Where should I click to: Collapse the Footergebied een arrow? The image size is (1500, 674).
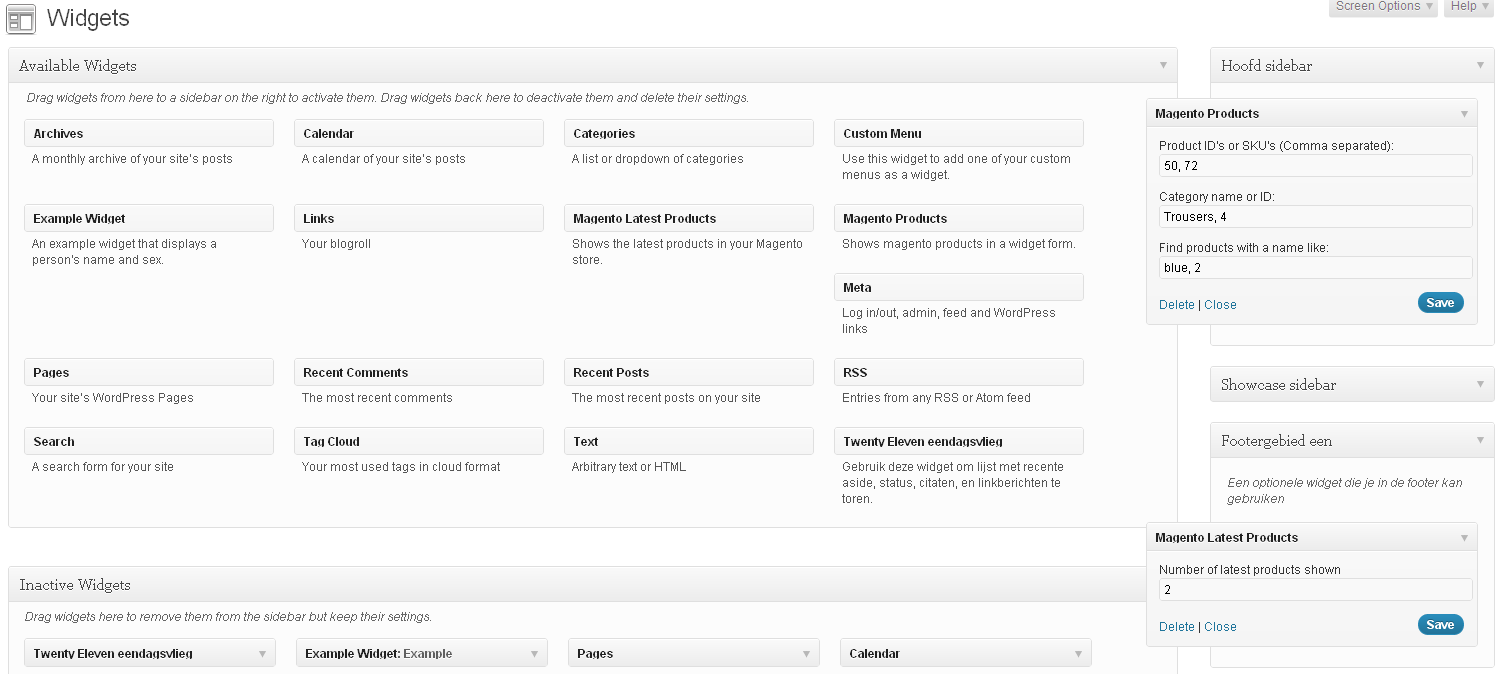pyautogui.click(x=1480, y=440)
